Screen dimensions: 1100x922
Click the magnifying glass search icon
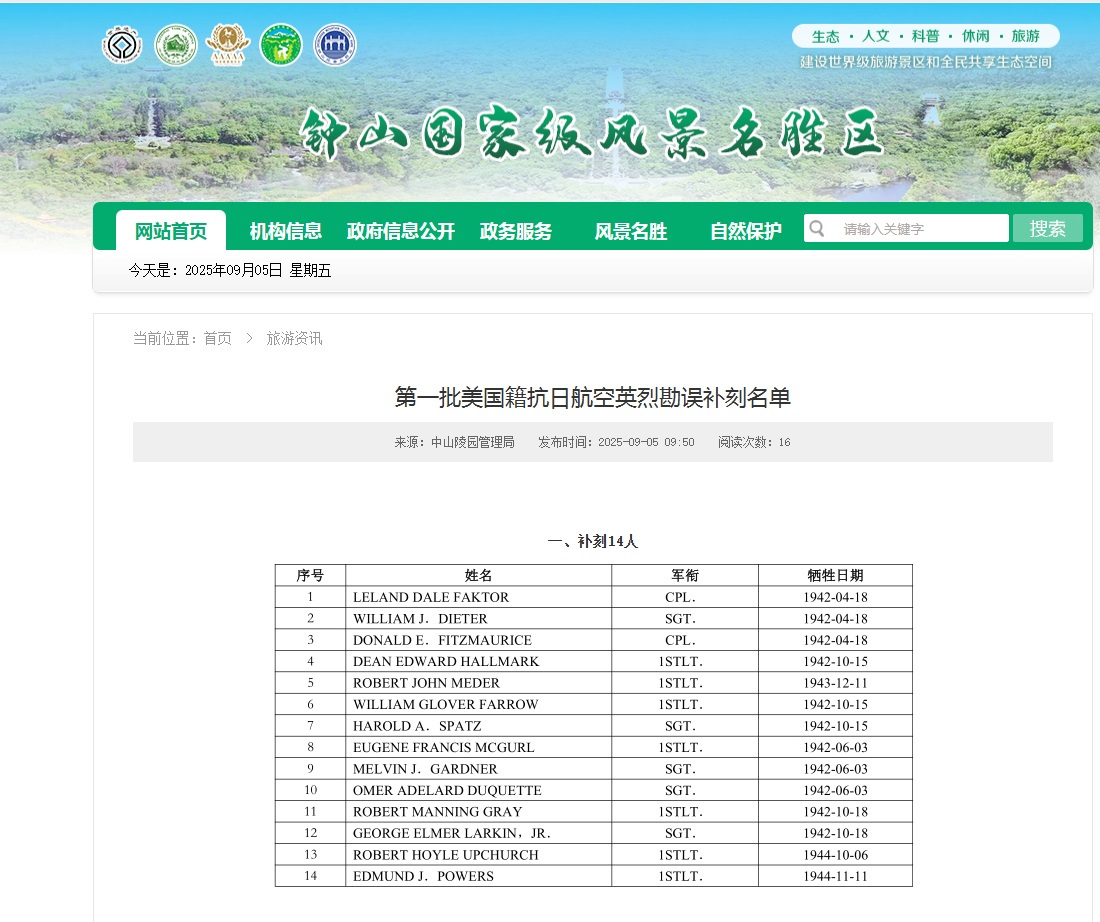817,229
